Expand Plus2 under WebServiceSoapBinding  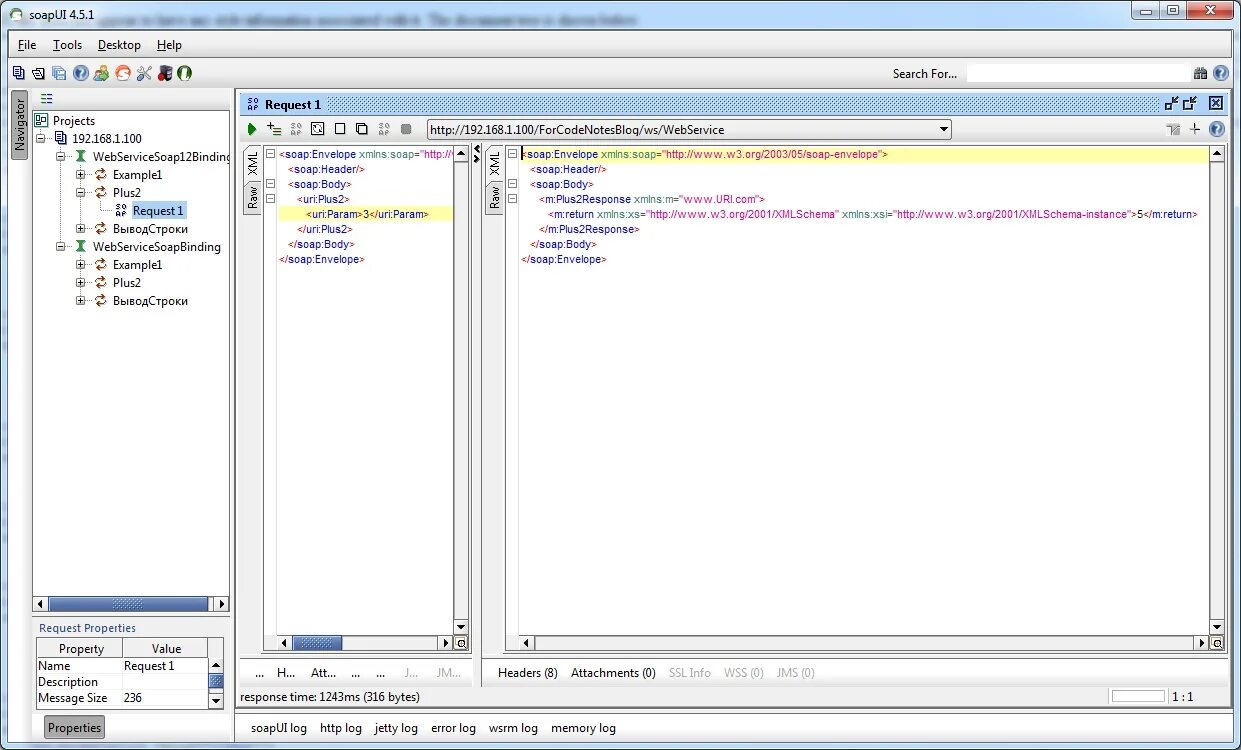pyautogui.click(x=81, y=282)
